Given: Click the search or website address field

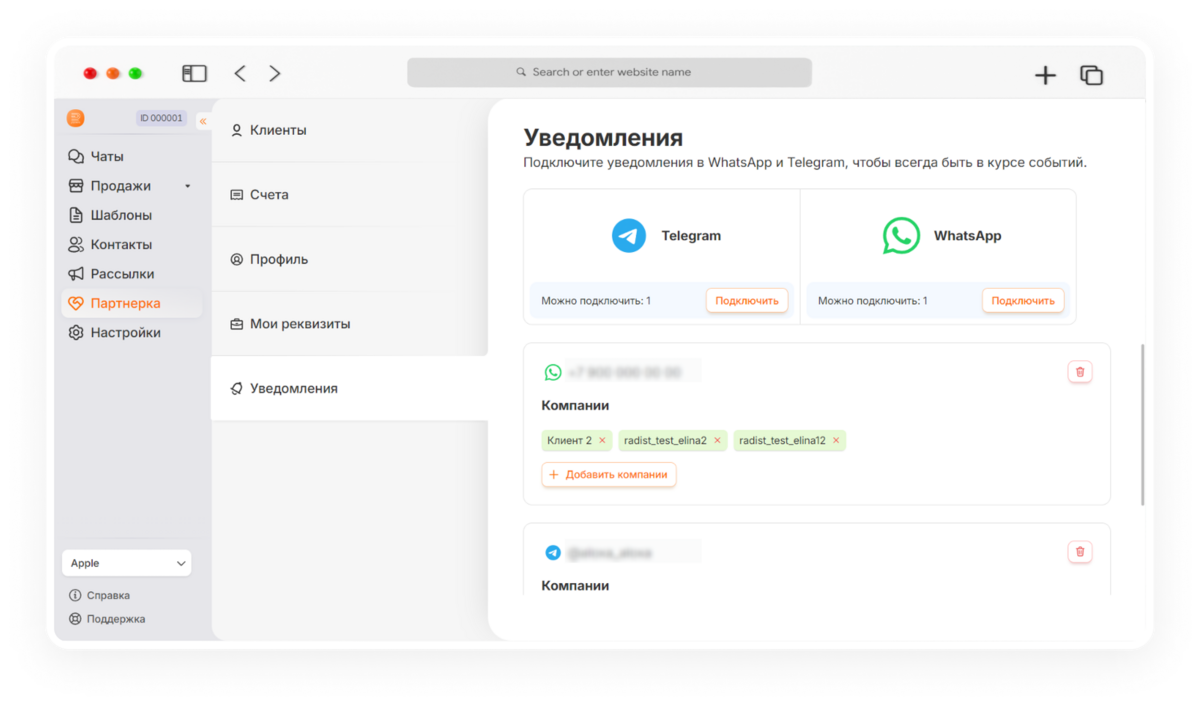Looking at the screenshot, I should tap(609, 72).
